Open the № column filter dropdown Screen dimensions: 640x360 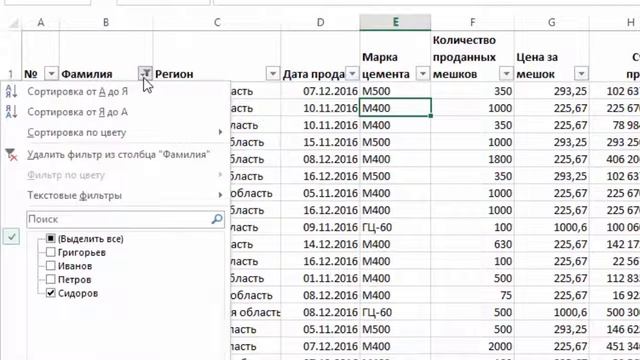[51, 73]
